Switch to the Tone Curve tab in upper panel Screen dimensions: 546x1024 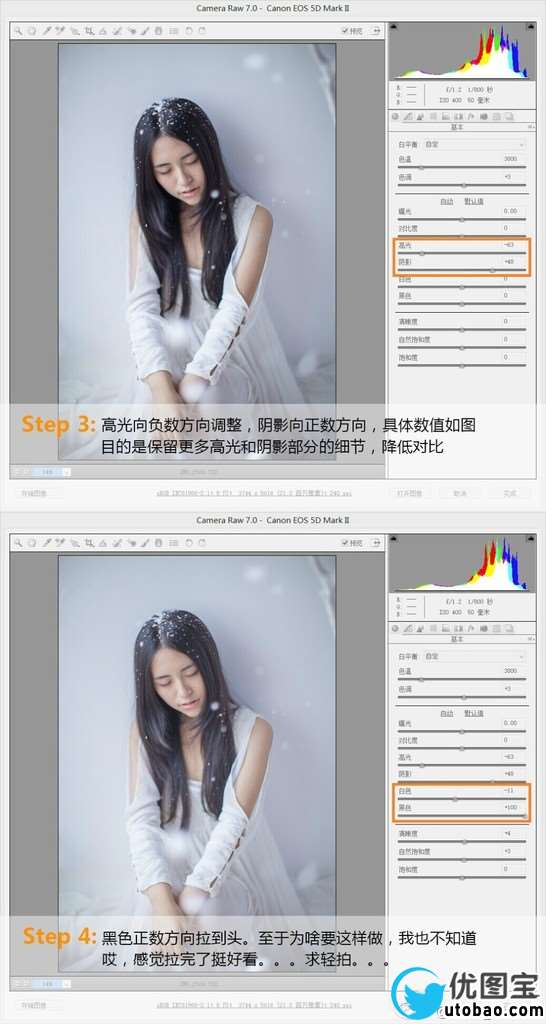(408, 117)
